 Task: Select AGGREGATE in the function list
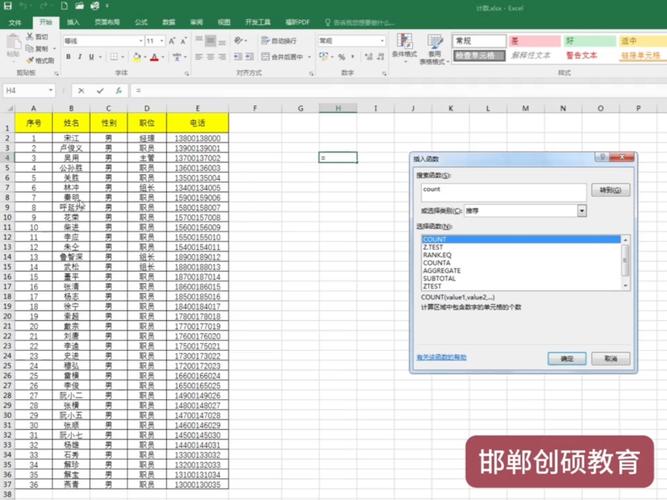click(x=442, y=271)
